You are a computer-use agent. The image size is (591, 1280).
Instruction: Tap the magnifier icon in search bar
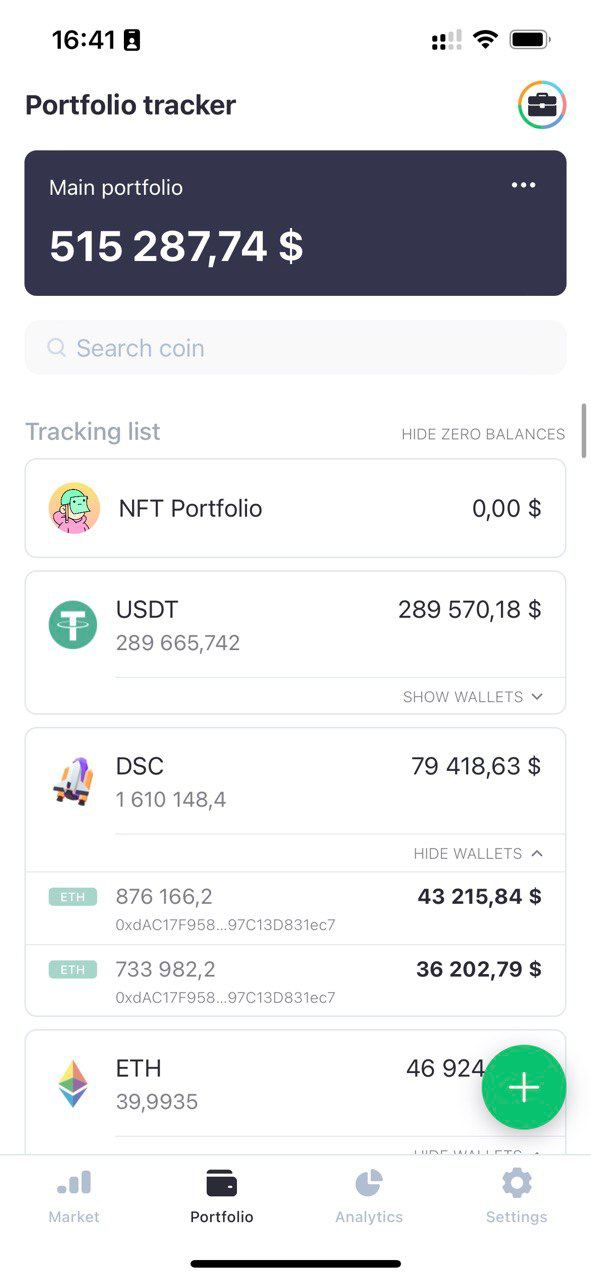pyautogui.click(x=57, y=348)
